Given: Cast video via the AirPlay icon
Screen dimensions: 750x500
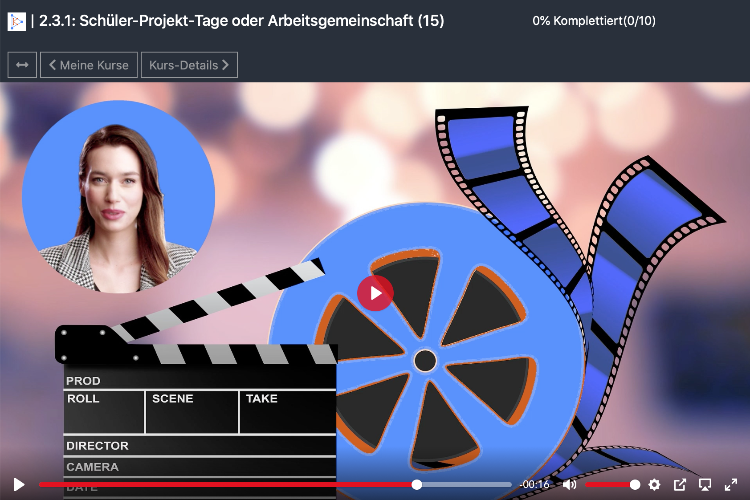Looking at the screenshot, I should (x=705, y=485).
